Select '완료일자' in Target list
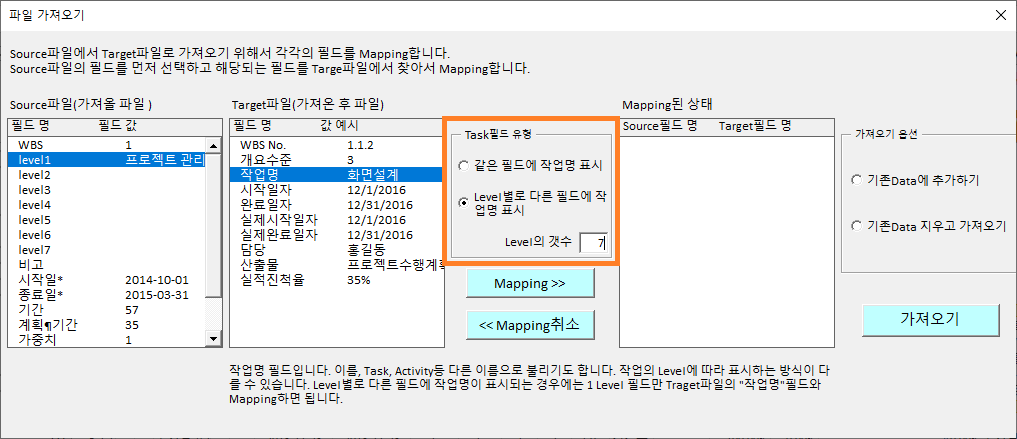 click(337, 204)
